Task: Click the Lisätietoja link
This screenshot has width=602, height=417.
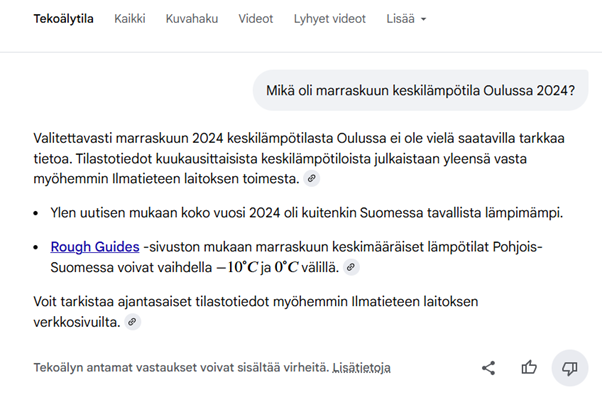Action: pyautogui.click(x=362, y=368)
